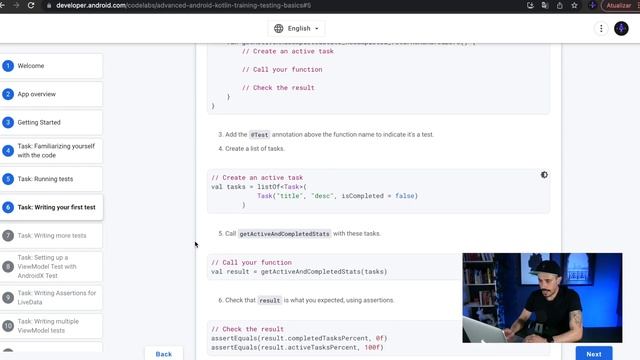Go to step 1 Welcome

(51, 66)
